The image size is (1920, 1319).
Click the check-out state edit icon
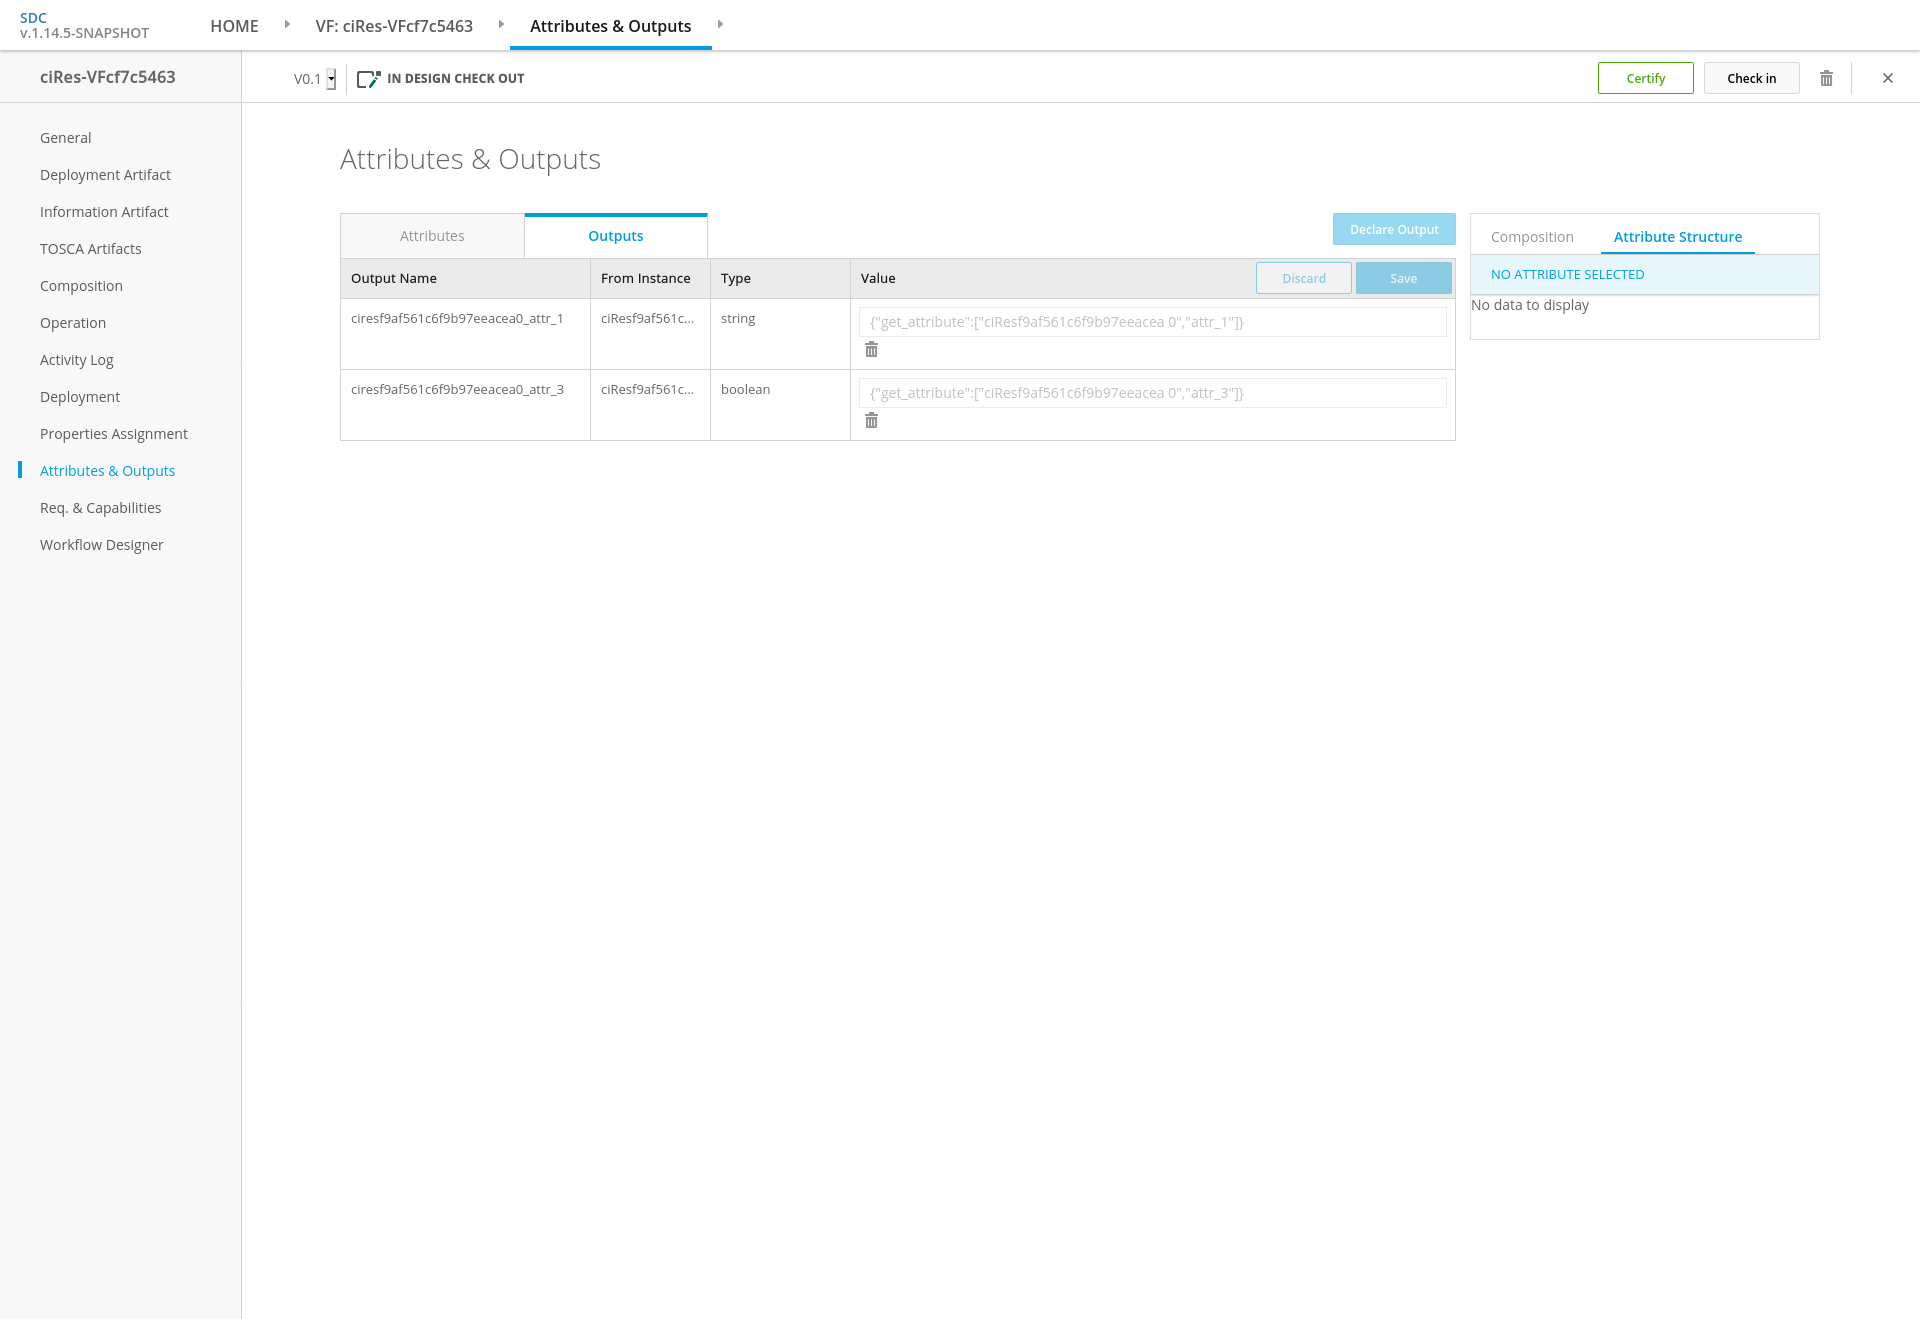point(368,79)
